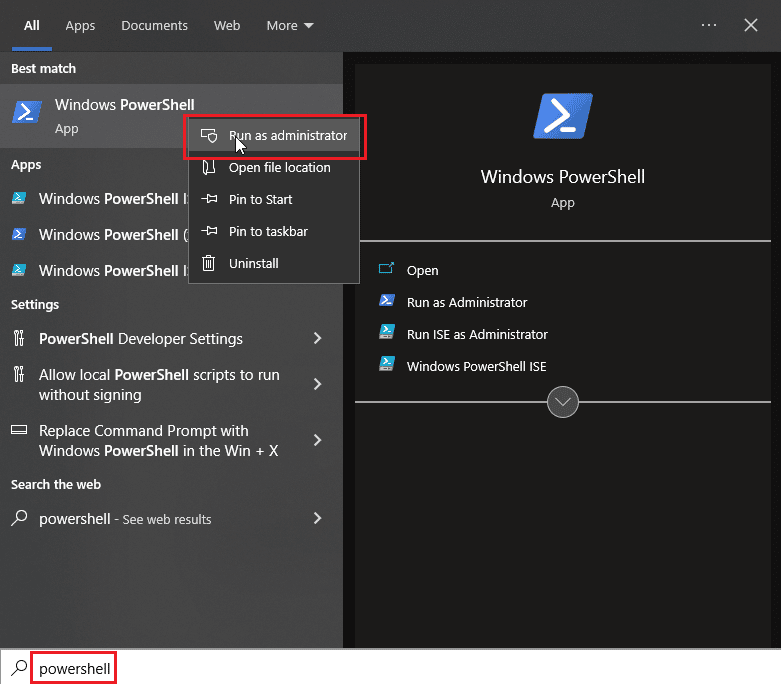Click icon beside Run ISE as Administrator
This screenshot has width=781, height=684.
click(387, 332)
